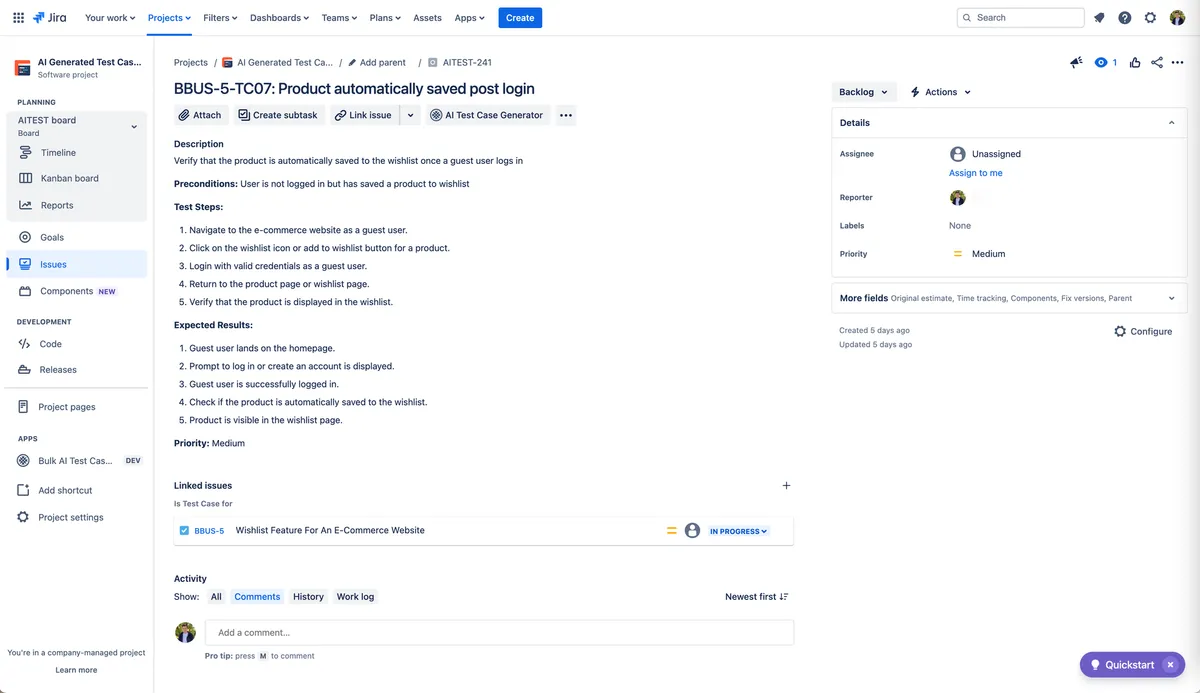Image resolution: width=1200 pixels, height=693 pixels.
Task: Click the Add a comment field
Action: coord(499,632)
